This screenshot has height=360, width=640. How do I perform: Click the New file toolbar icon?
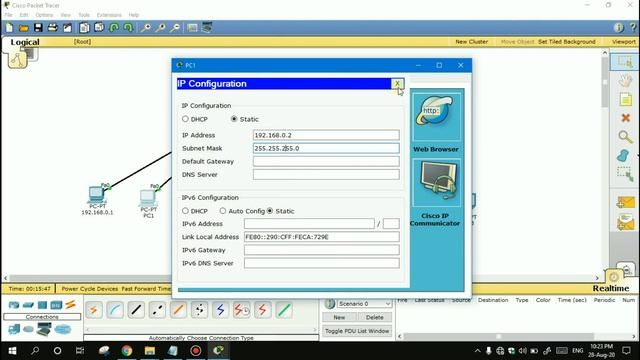(9, 28)
